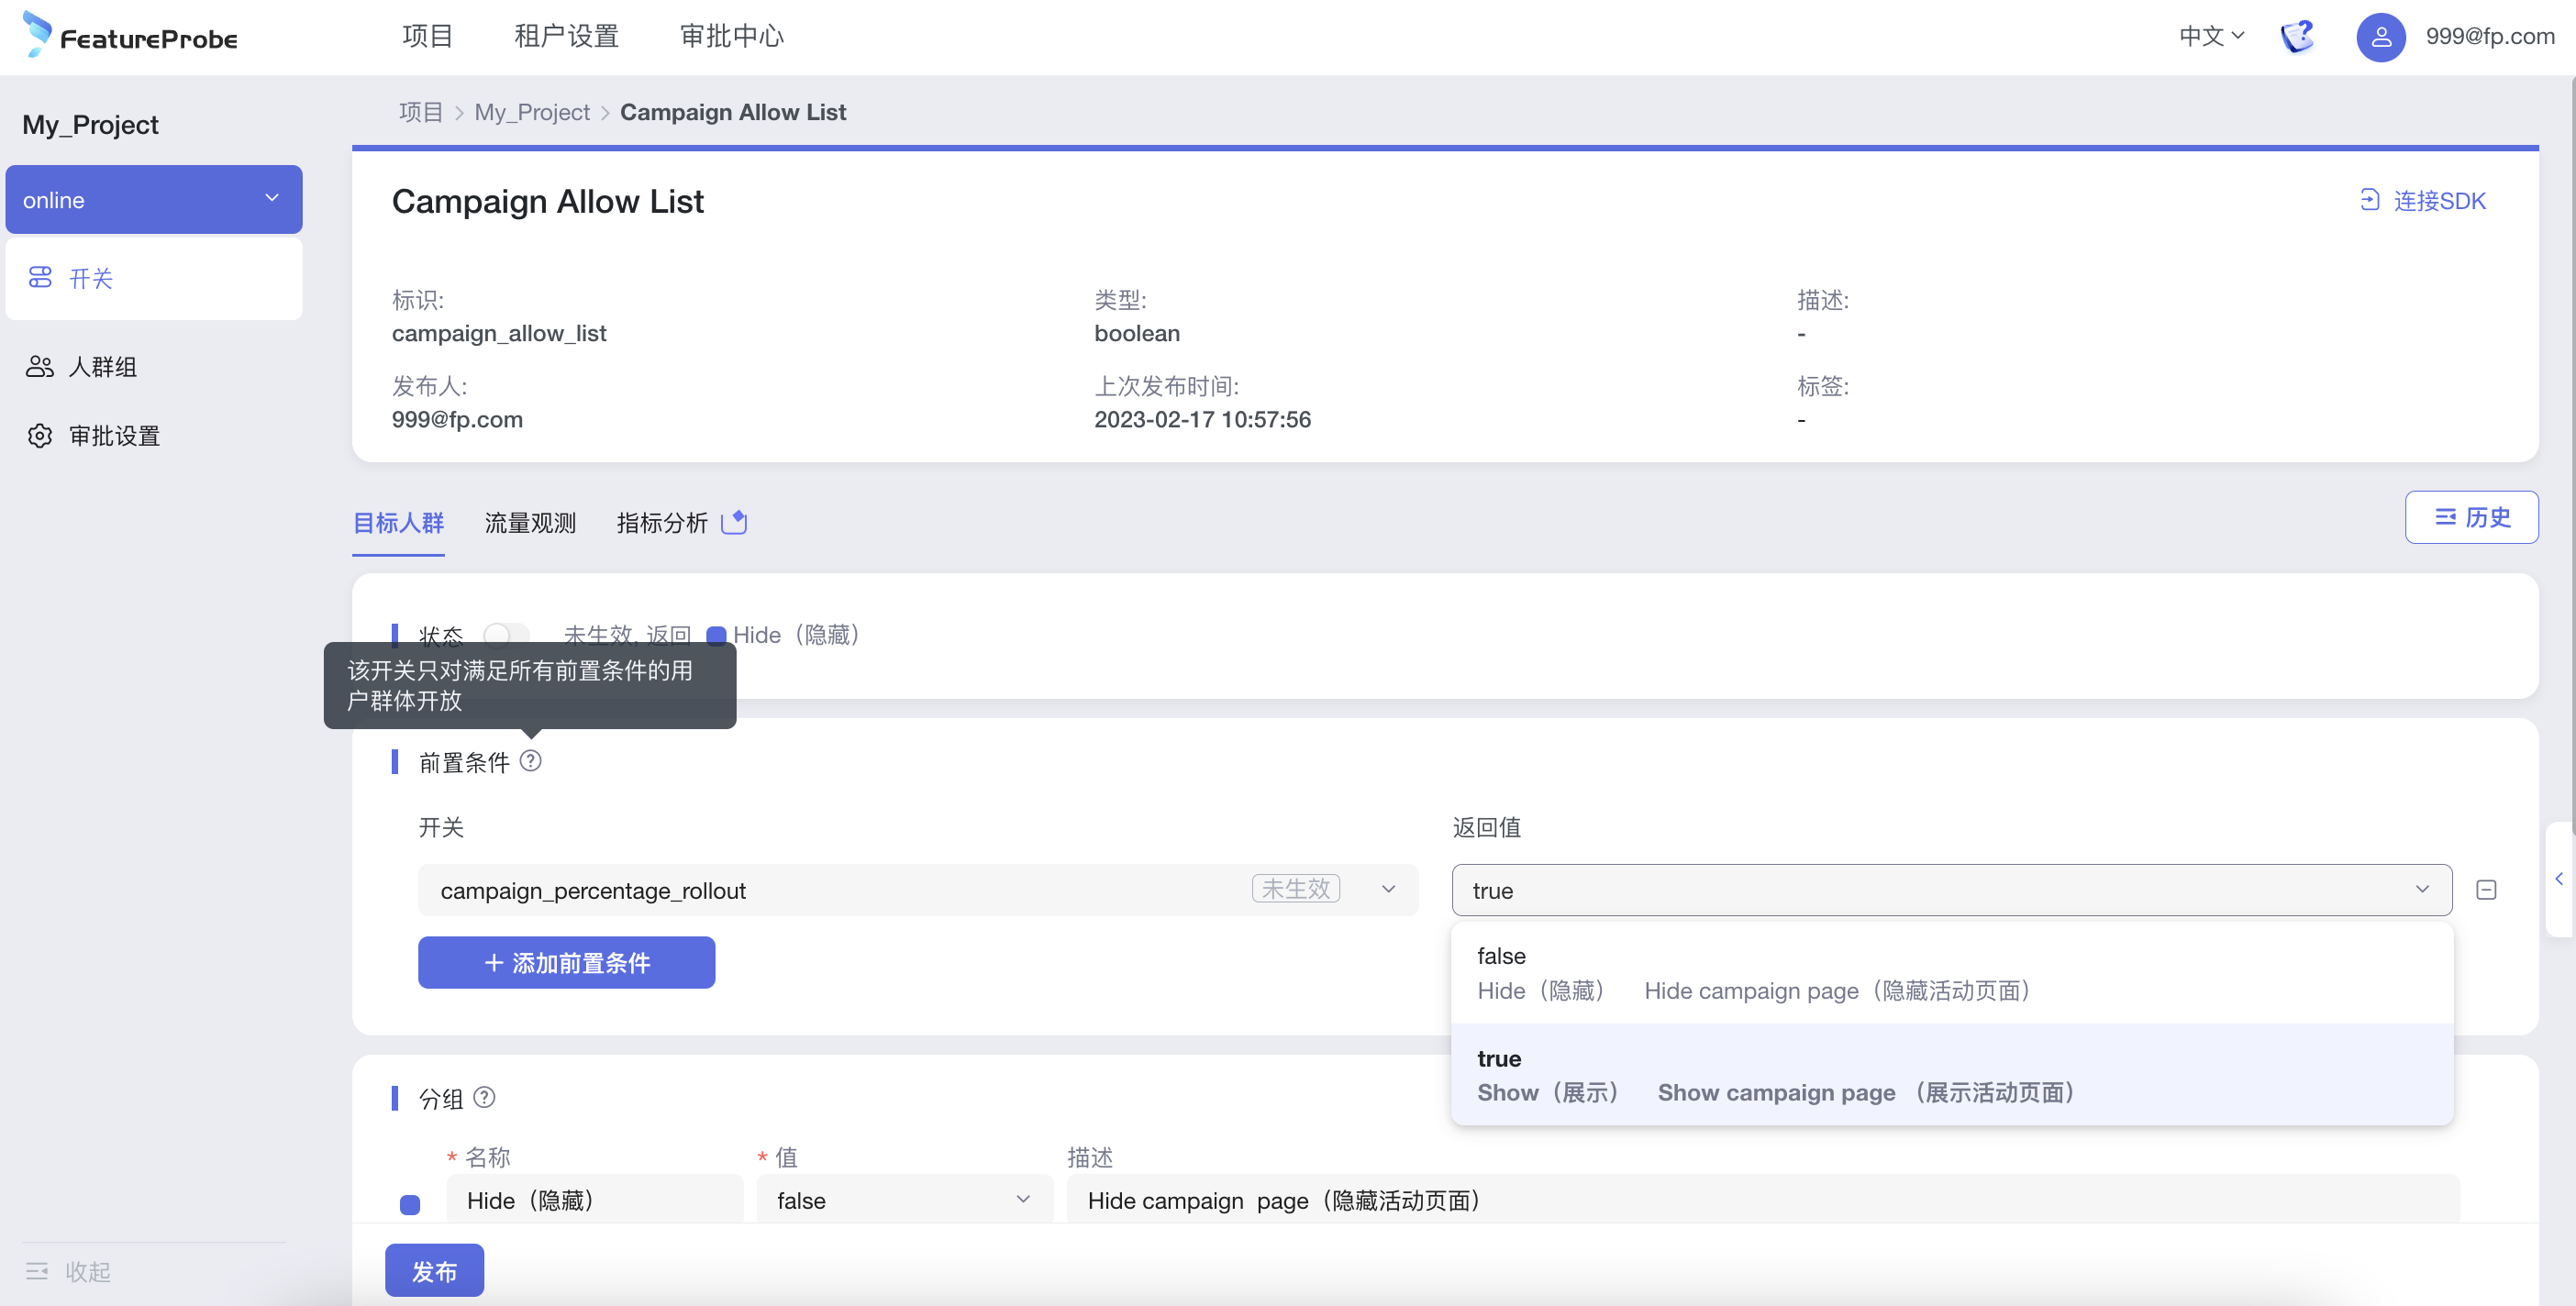Switch to the 流量观测 tab
Viewport: 2576px width, 1306px height.
point(530,522)
